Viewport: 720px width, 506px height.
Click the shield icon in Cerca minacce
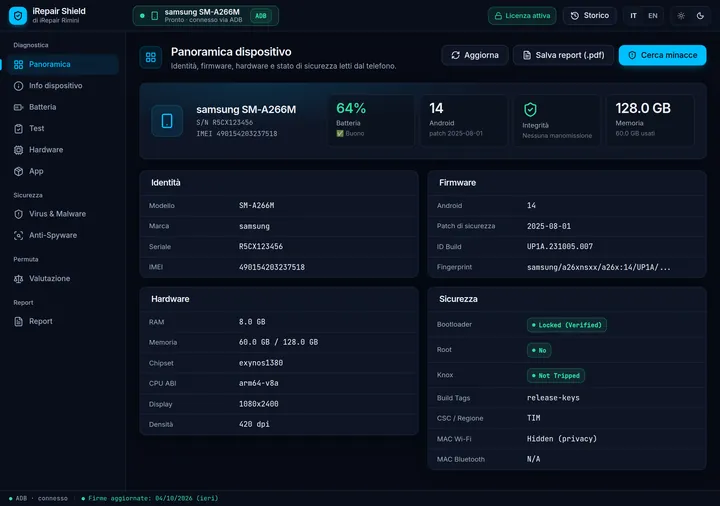coord(632,55)
